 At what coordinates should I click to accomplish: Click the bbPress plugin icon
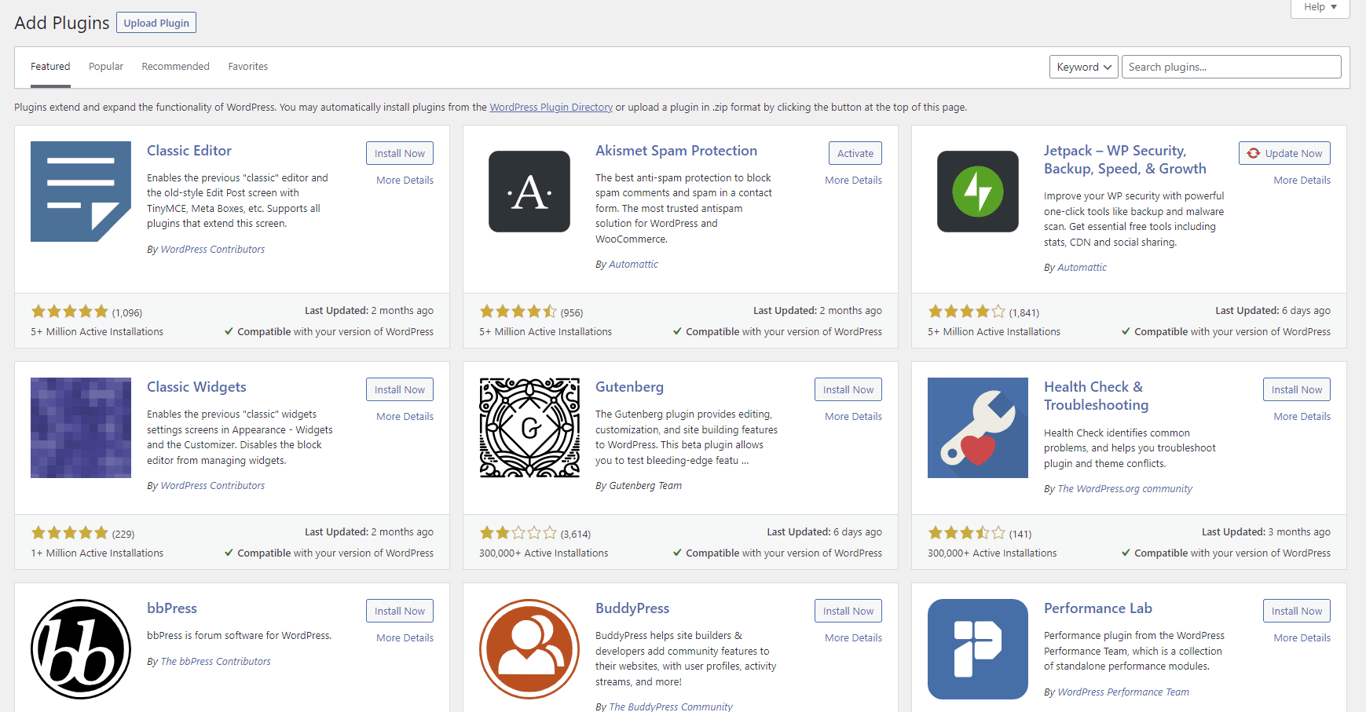[80, 648]
